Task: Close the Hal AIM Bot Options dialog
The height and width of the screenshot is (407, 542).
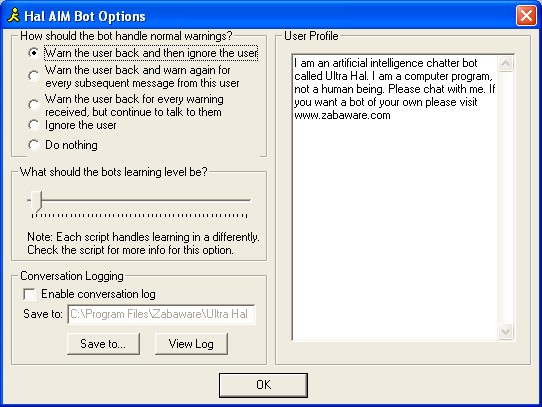Action: coord(526,16)
